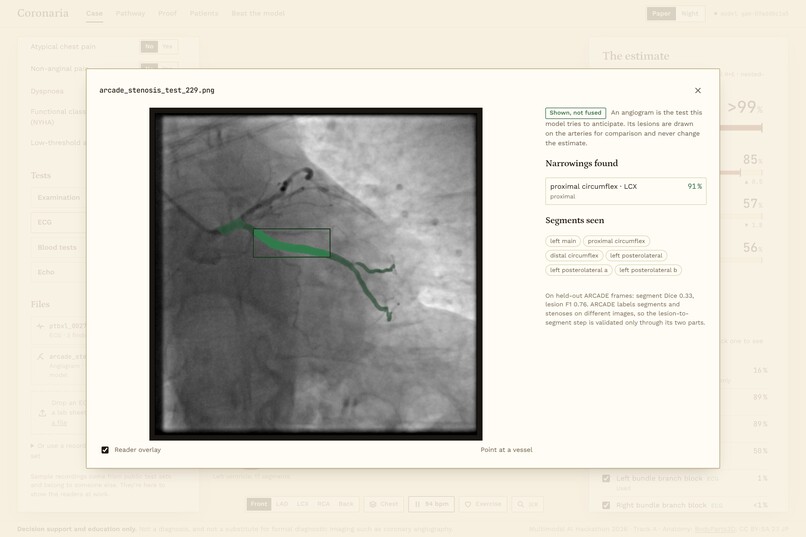Click the angiogram file icon in Files
The height and width of the screenshot is (537, 806).
pyautogui.click(x=41, y=356)
